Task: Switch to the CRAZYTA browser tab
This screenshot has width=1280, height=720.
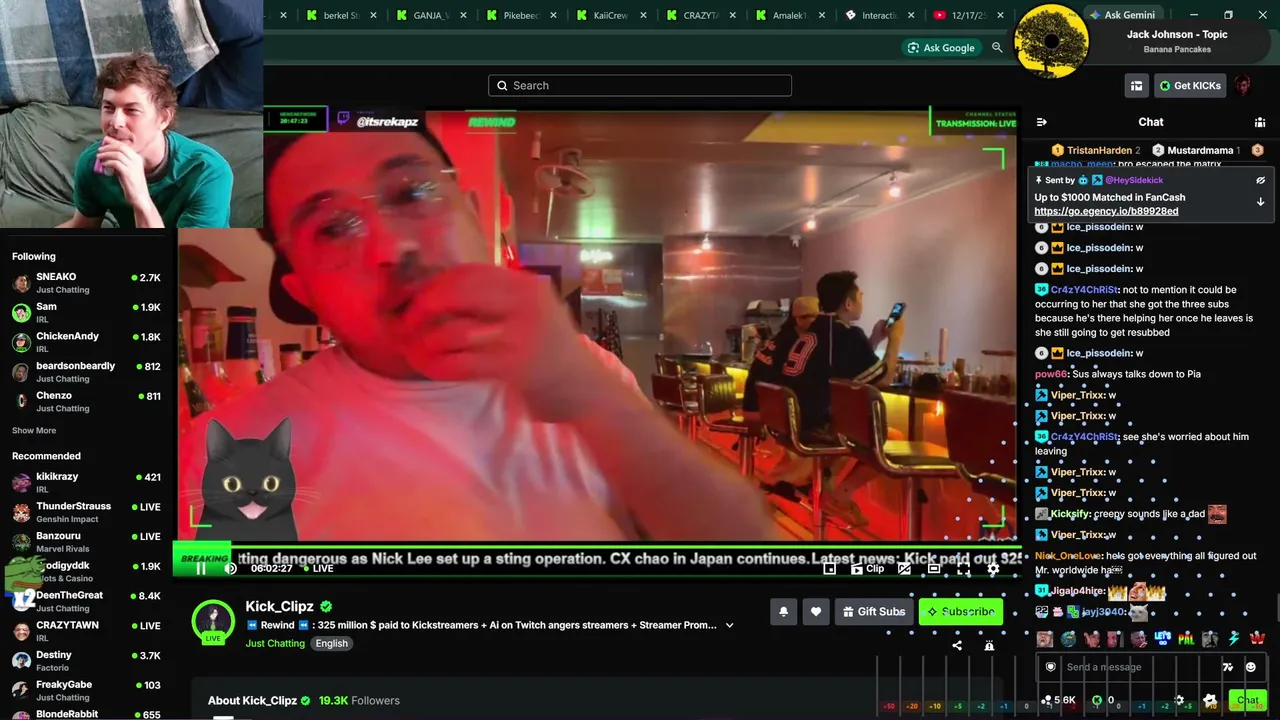Action: (x=701, y=15)
